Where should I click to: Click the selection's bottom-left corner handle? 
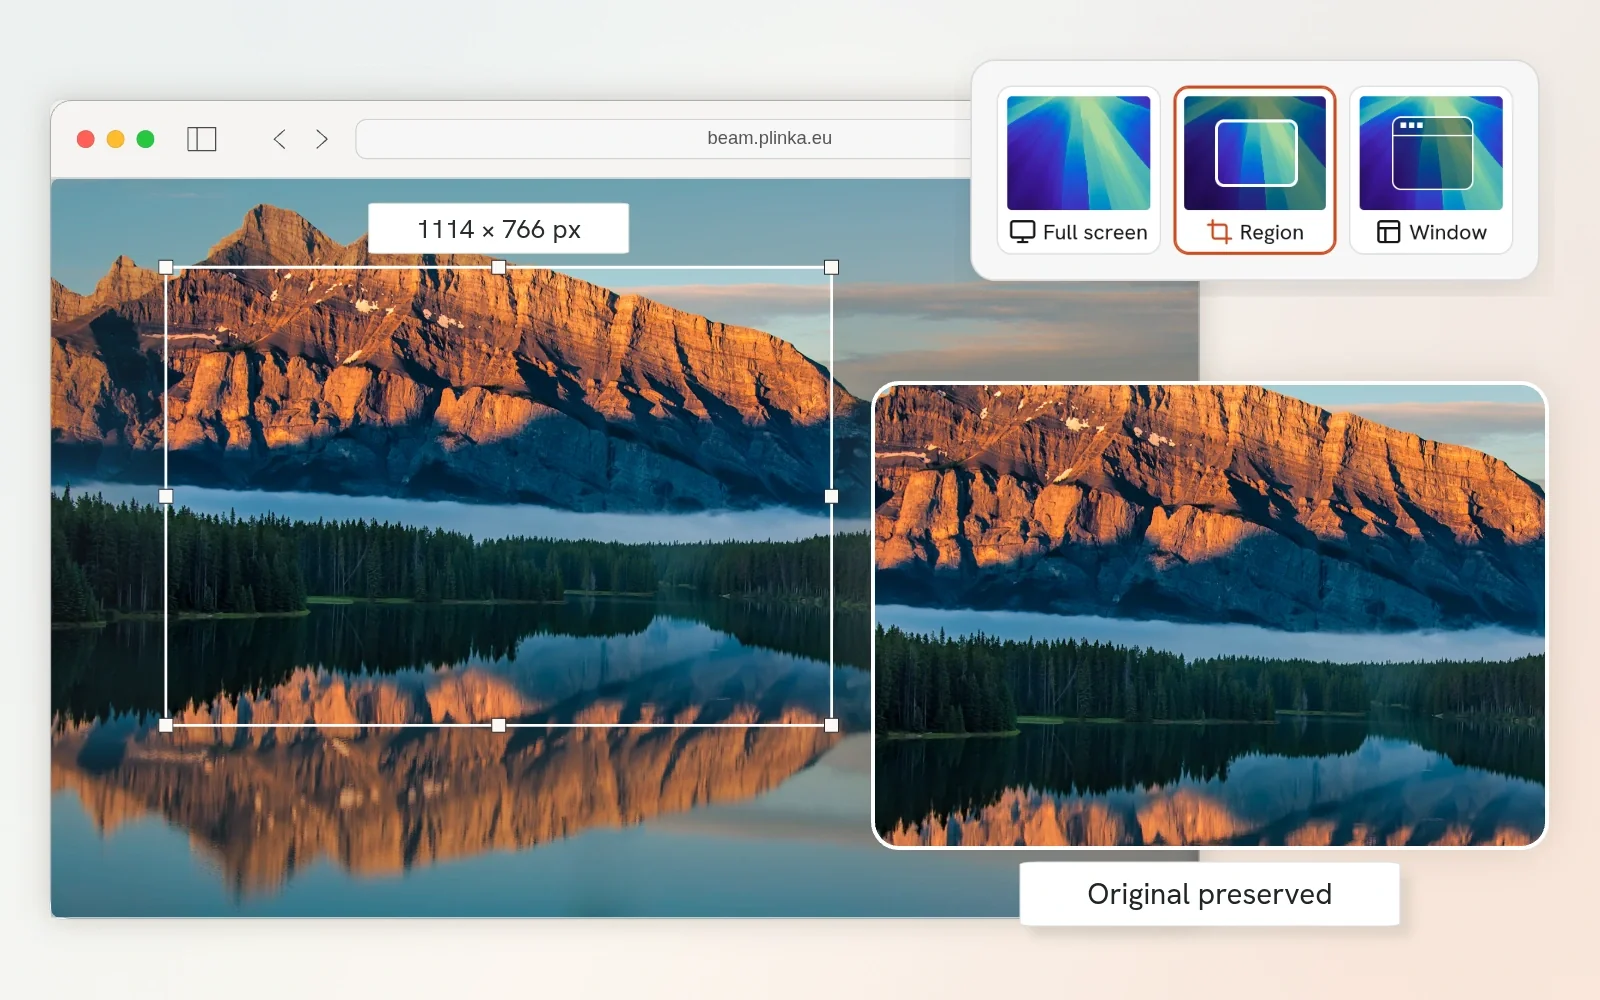point(166,725)
